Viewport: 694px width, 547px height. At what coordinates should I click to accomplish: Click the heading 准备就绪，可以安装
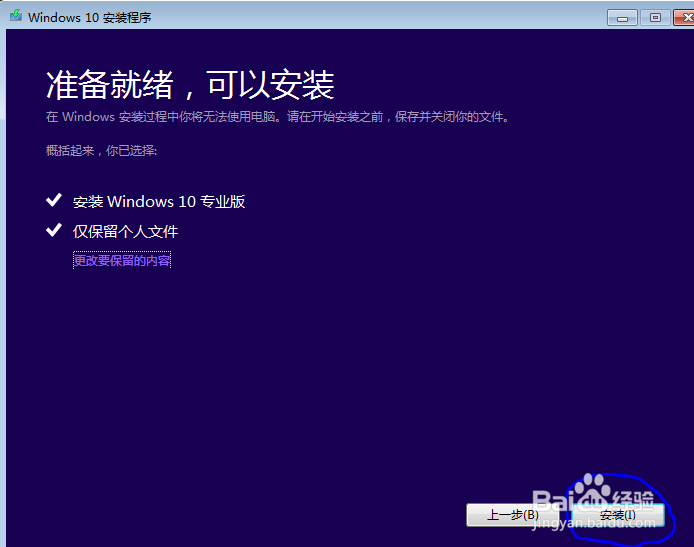pyautogui.click(x=190, y=85)
